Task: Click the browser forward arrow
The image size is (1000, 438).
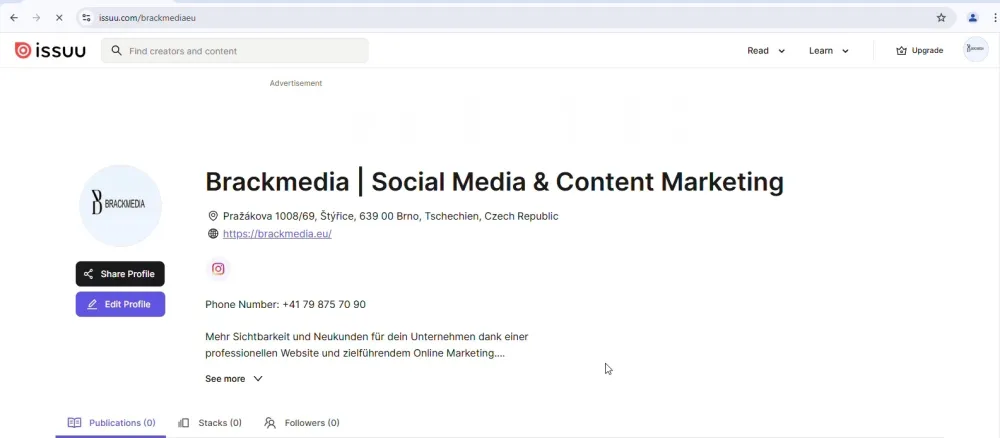Action: (36, 18)
